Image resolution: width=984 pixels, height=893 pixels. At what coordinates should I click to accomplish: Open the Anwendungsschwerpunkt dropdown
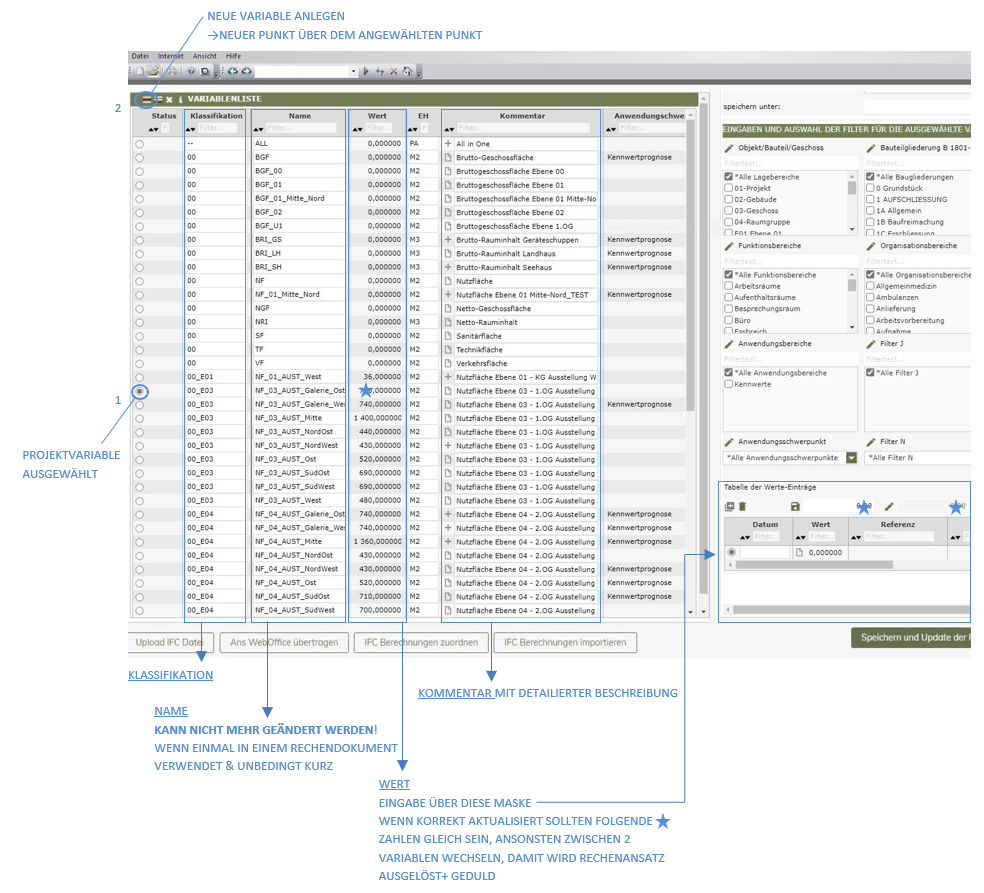(x=851, y=458)
